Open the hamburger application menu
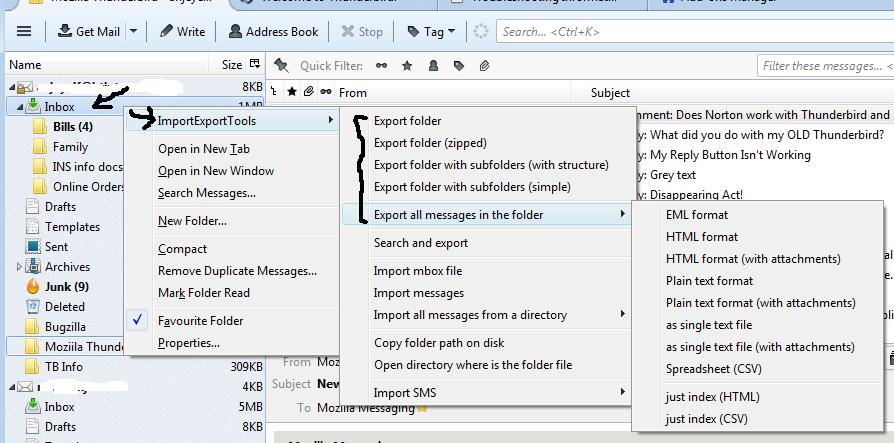This screenshot has width=894, height=443. coord(24,31)
